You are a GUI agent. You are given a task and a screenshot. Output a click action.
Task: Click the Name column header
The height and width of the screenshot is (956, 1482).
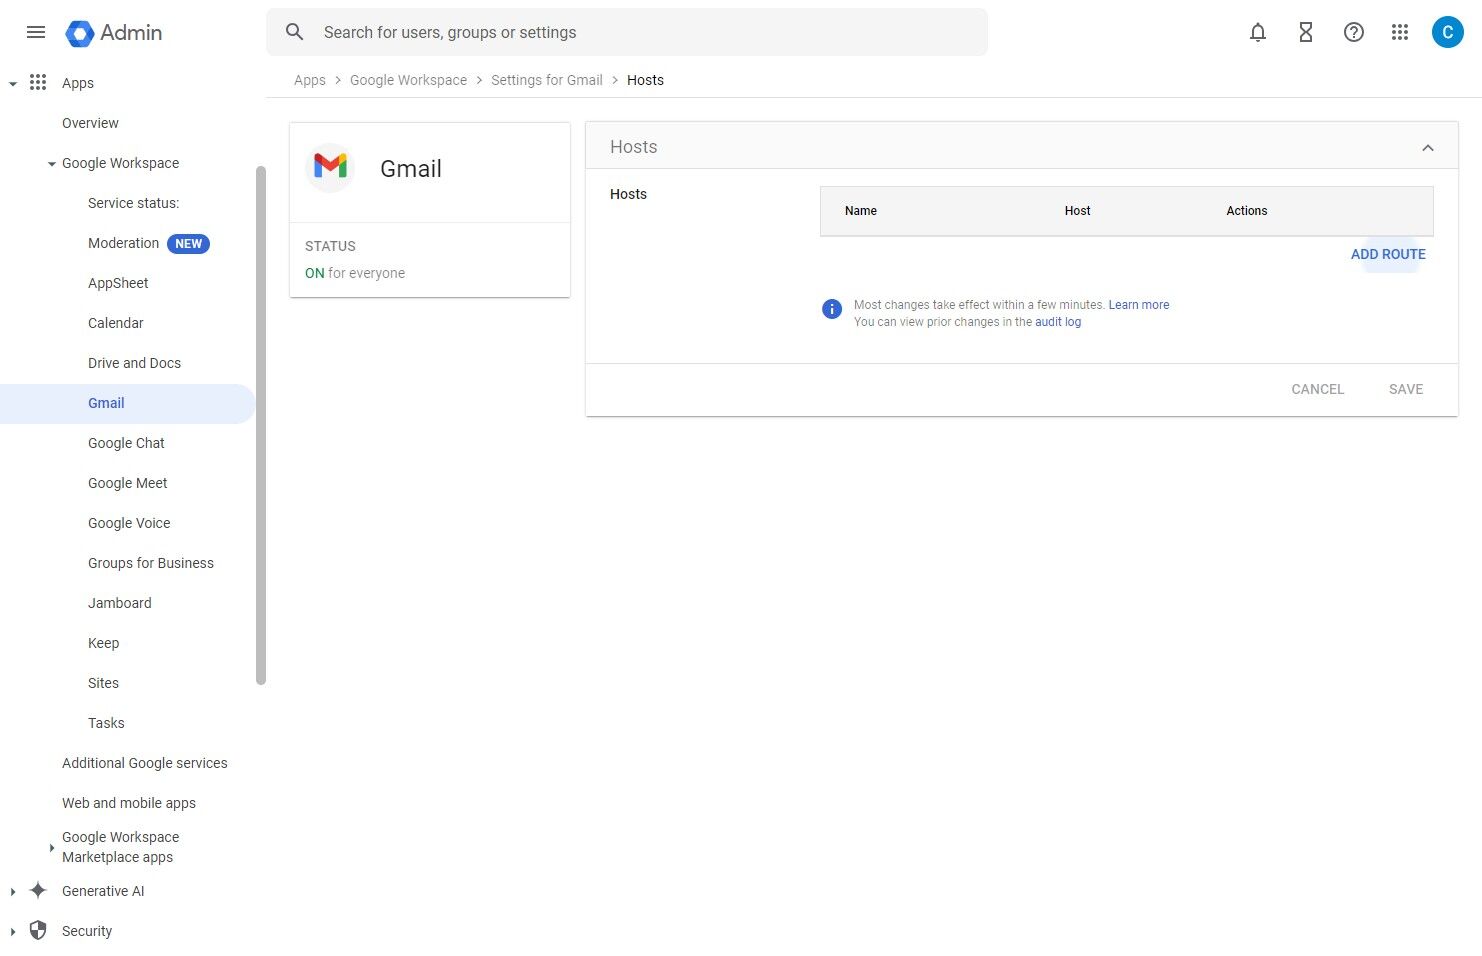[x=861, y=211]
